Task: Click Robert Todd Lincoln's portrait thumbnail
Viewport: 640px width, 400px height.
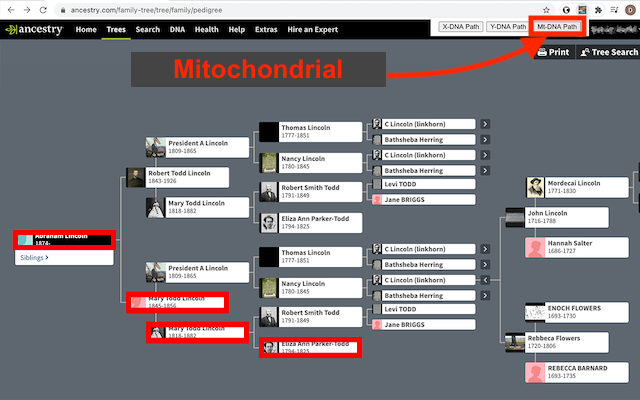Action: 136,178
